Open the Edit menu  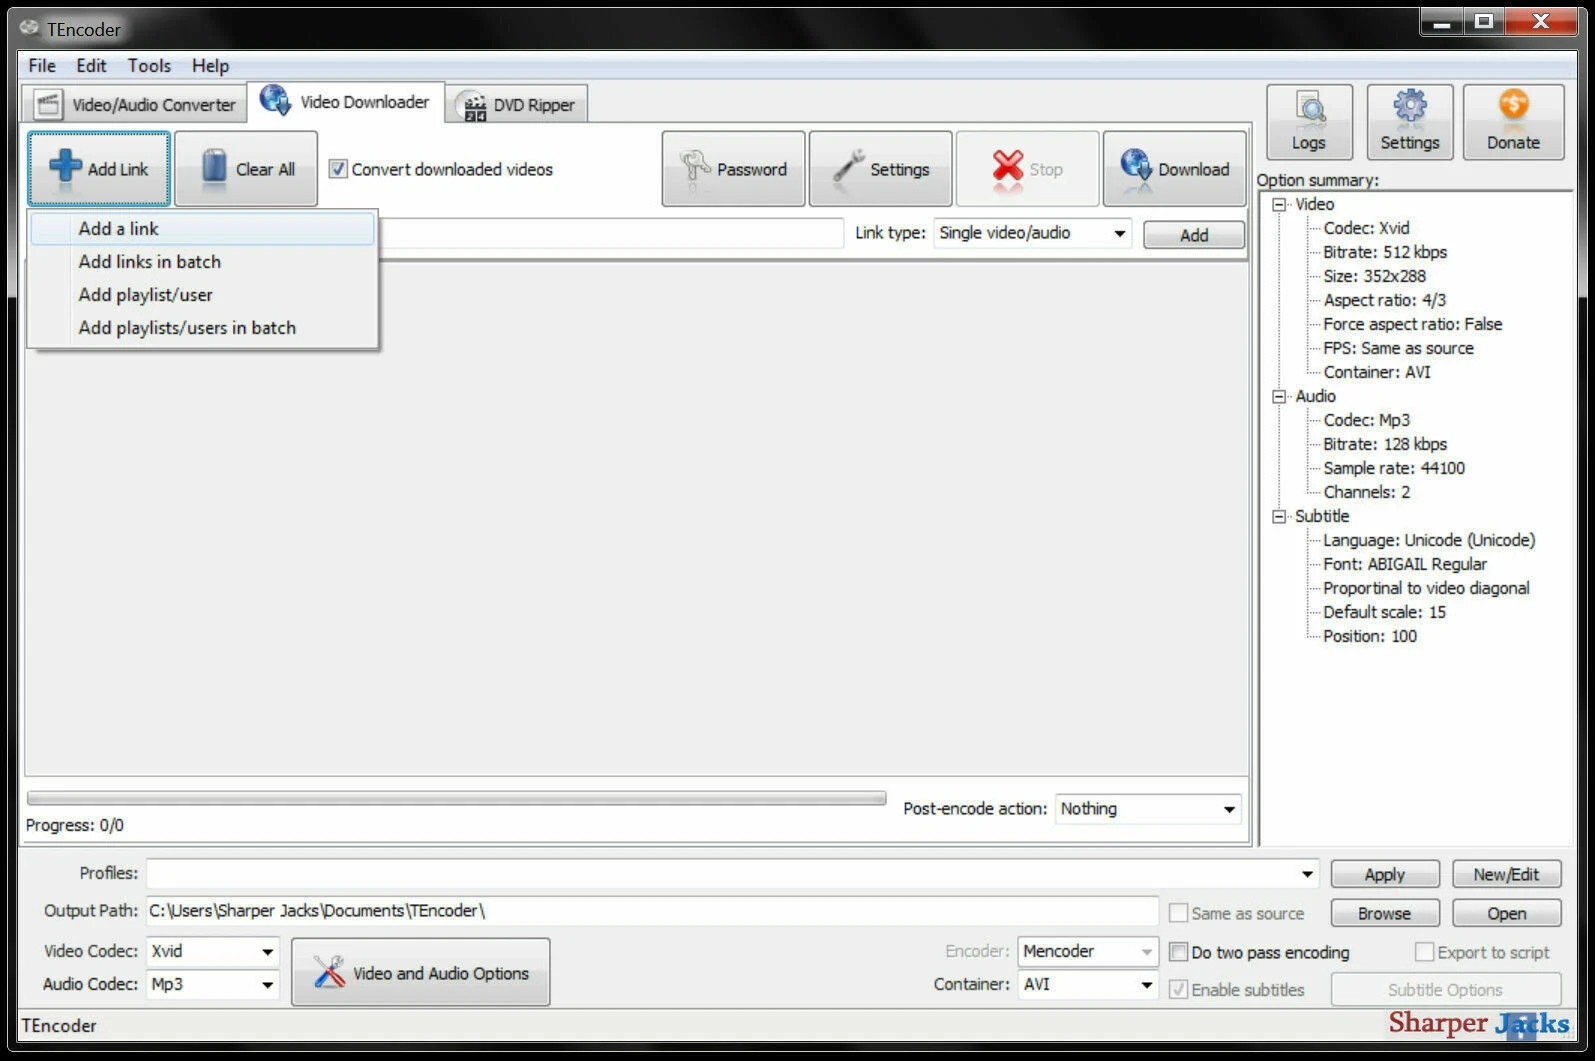[x=91, y=66]
